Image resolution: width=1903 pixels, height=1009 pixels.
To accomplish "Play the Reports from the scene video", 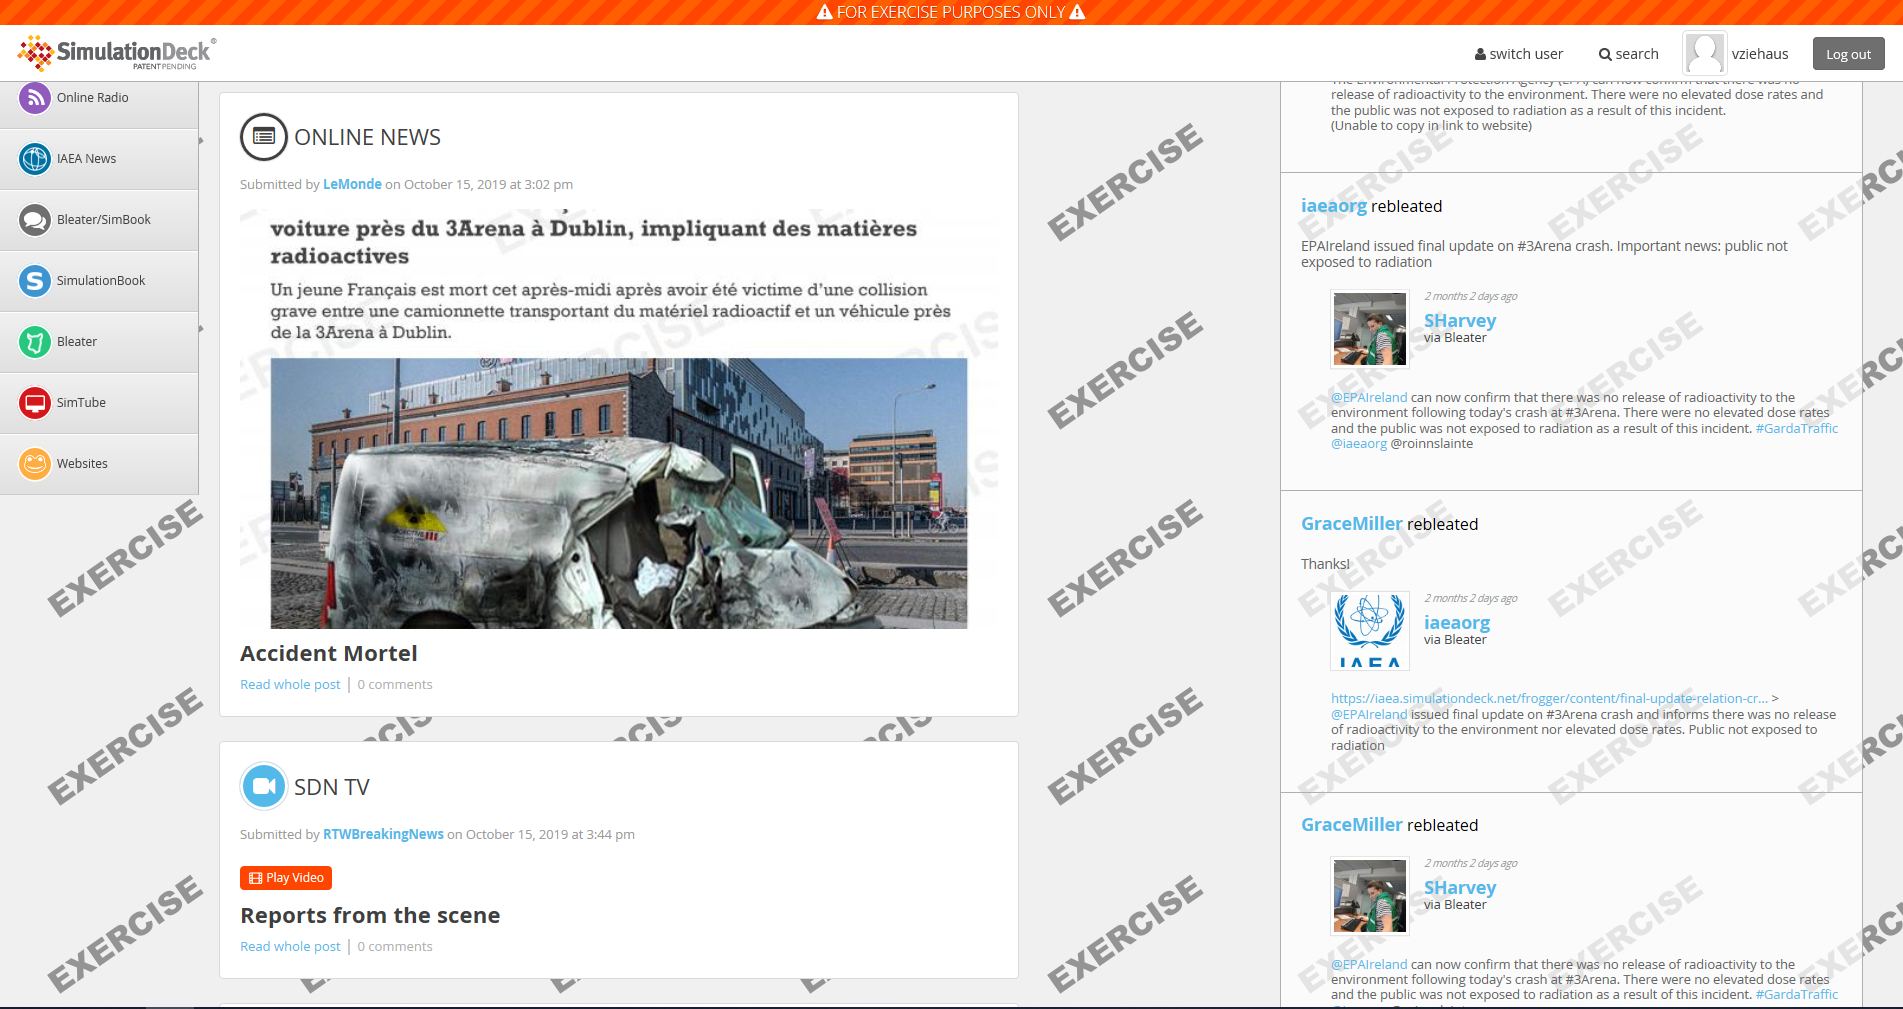I will click(x=286, y=878).
